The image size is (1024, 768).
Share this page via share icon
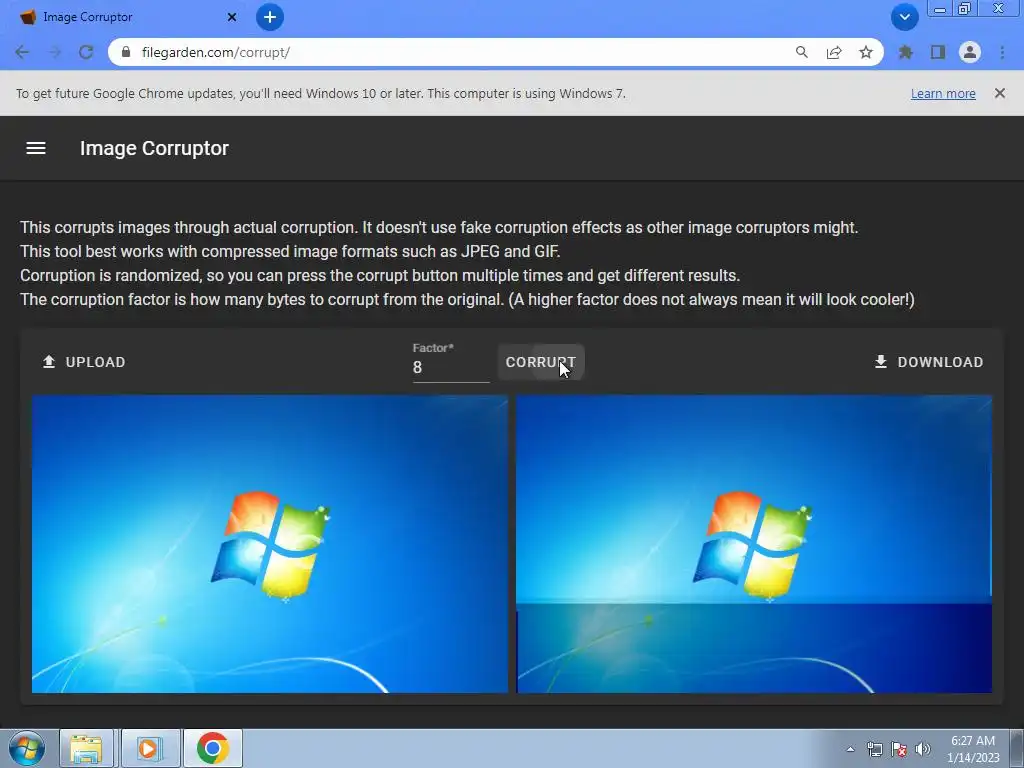point(834,52)
